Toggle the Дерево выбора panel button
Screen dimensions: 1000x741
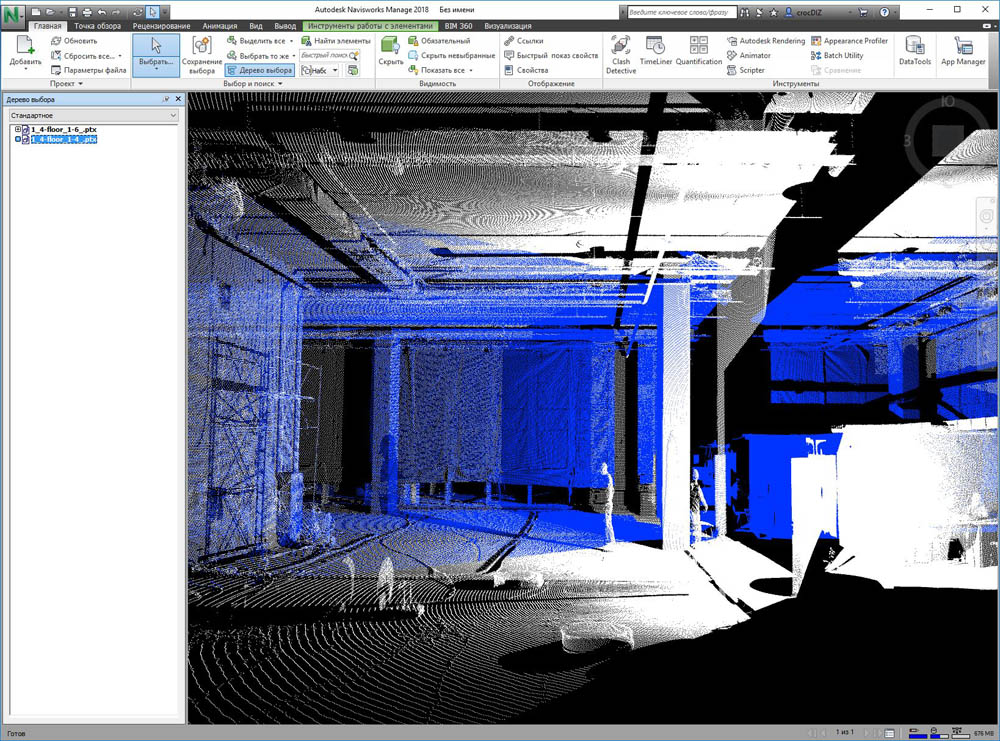[260, 70]
